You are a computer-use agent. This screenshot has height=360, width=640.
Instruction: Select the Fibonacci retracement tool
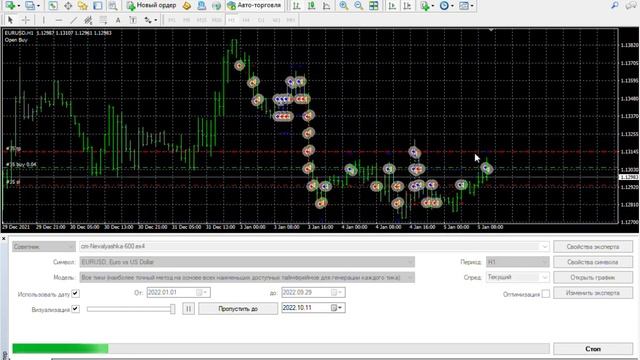(x=103, y=20)
